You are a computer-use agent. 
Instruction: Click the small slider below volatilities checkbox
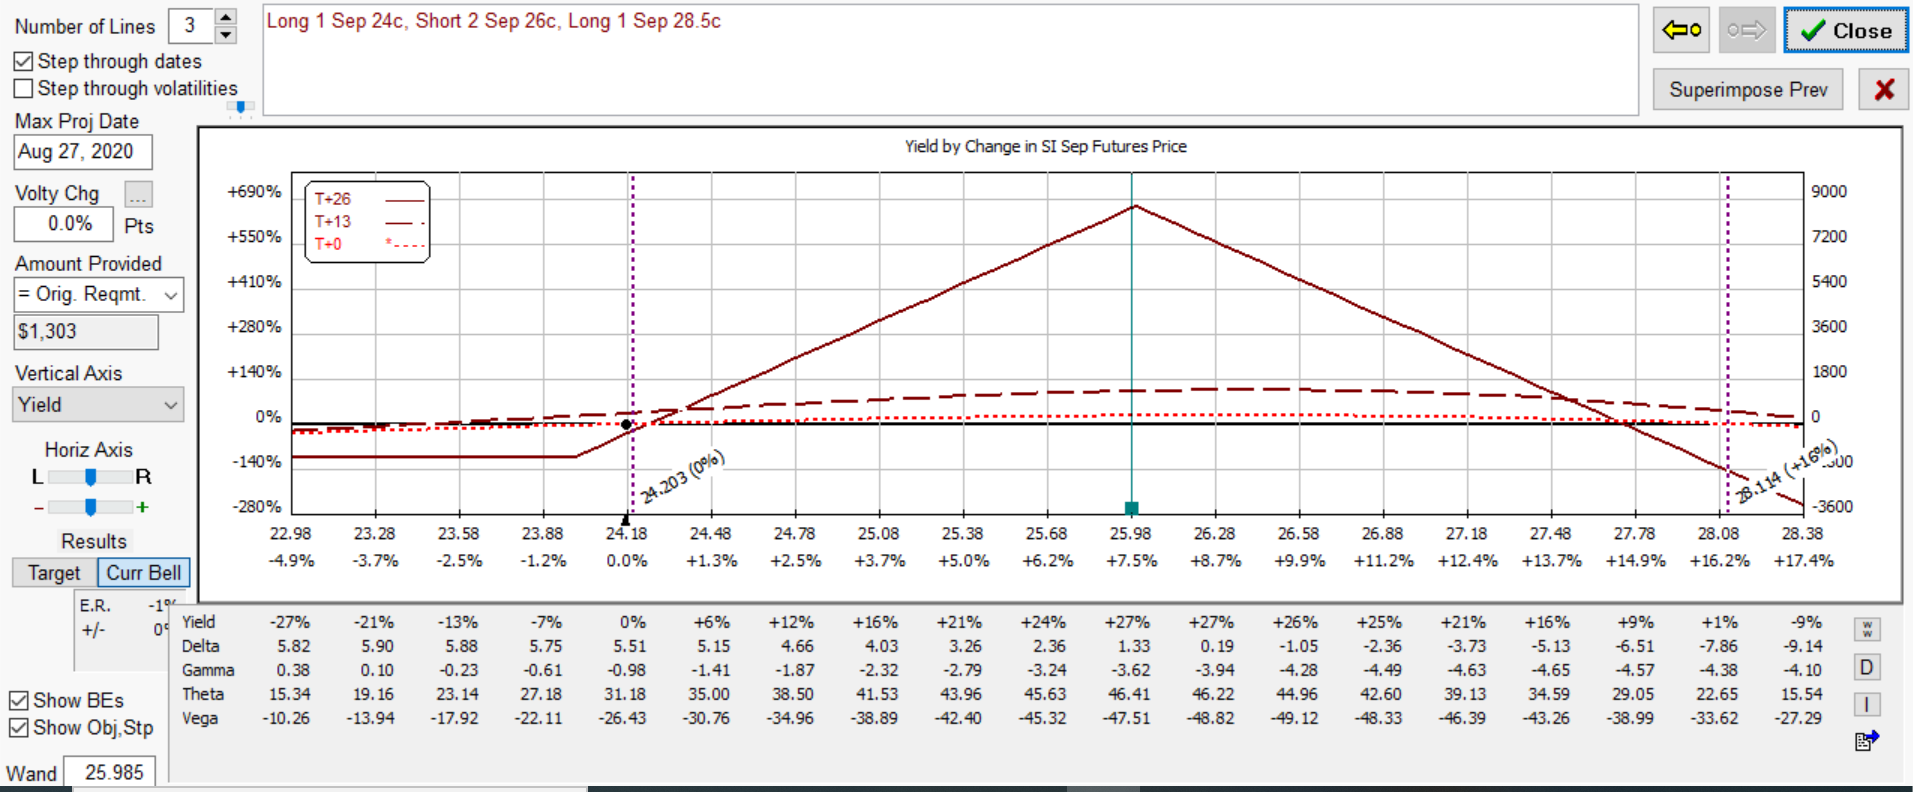240,107
